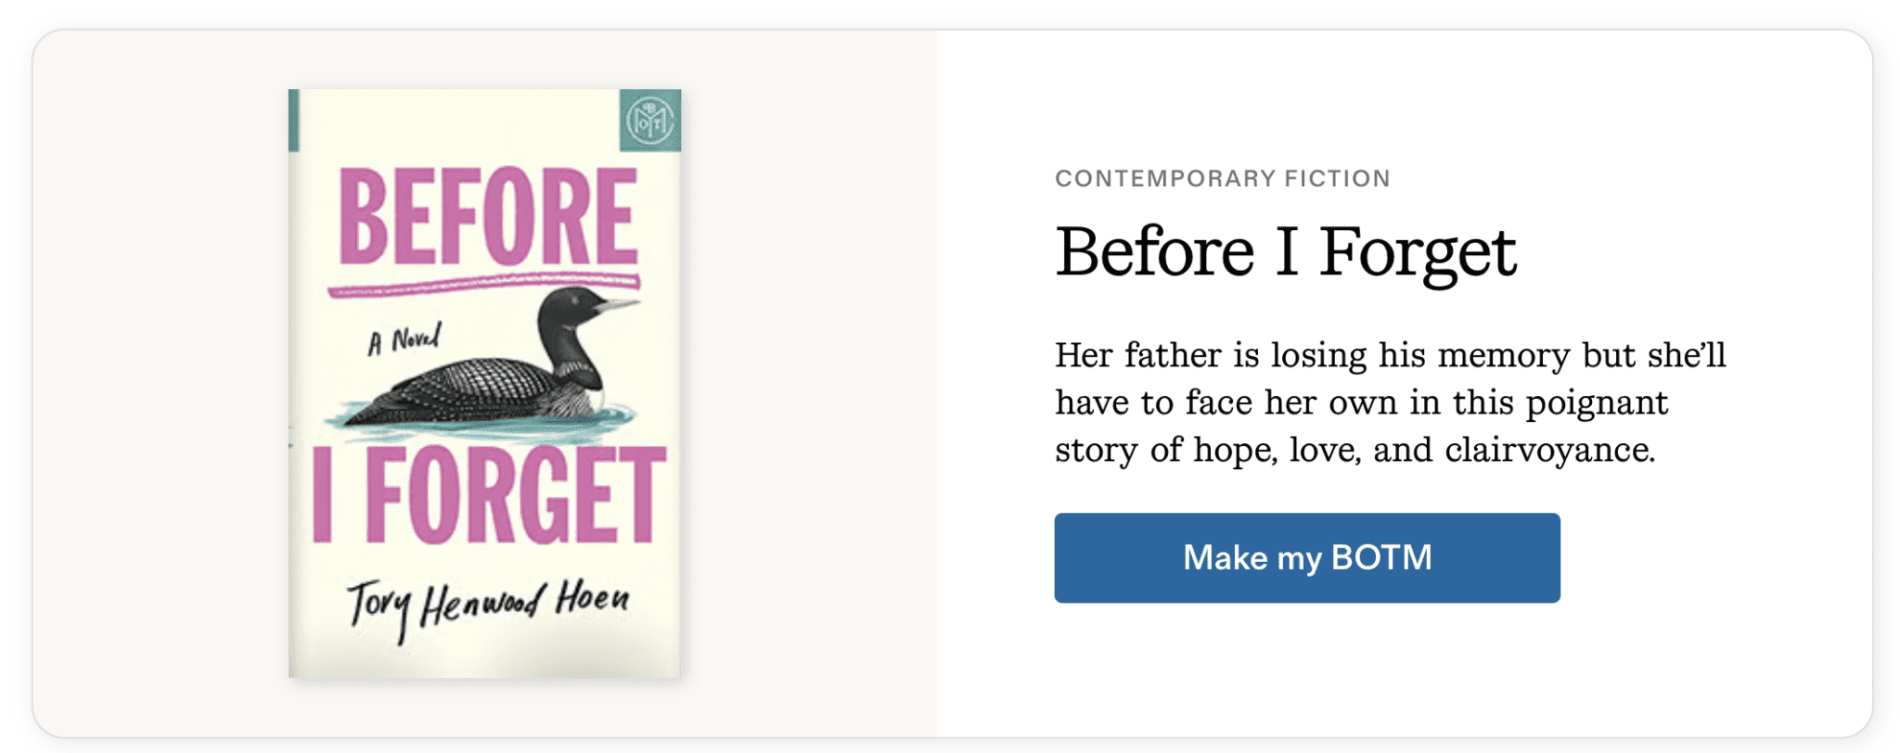Open the Before I Forget title heading

coord(1285,251)
